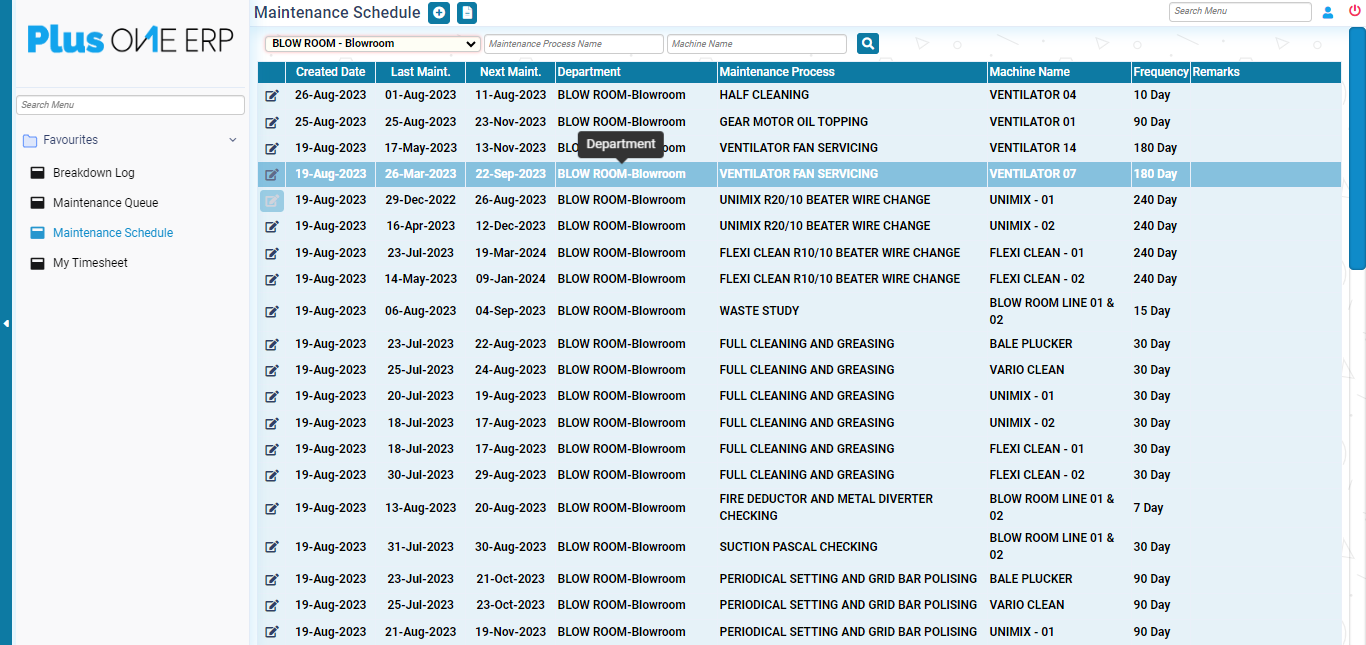This screenshot has width=1366, height=645.
Task: Open the user profile icon
Action: pos(1328,12)
